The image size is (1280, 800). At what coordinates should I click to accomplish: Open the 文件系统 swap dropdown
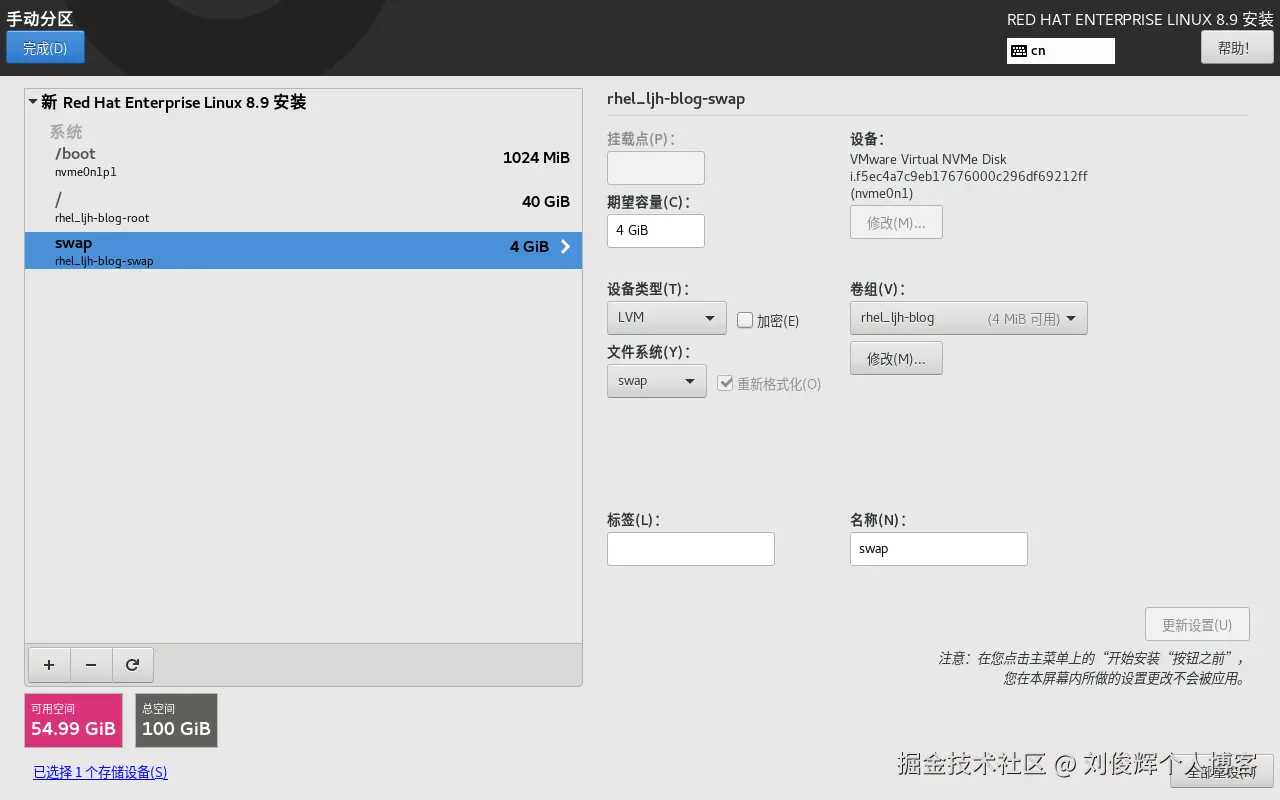(656, 381)
